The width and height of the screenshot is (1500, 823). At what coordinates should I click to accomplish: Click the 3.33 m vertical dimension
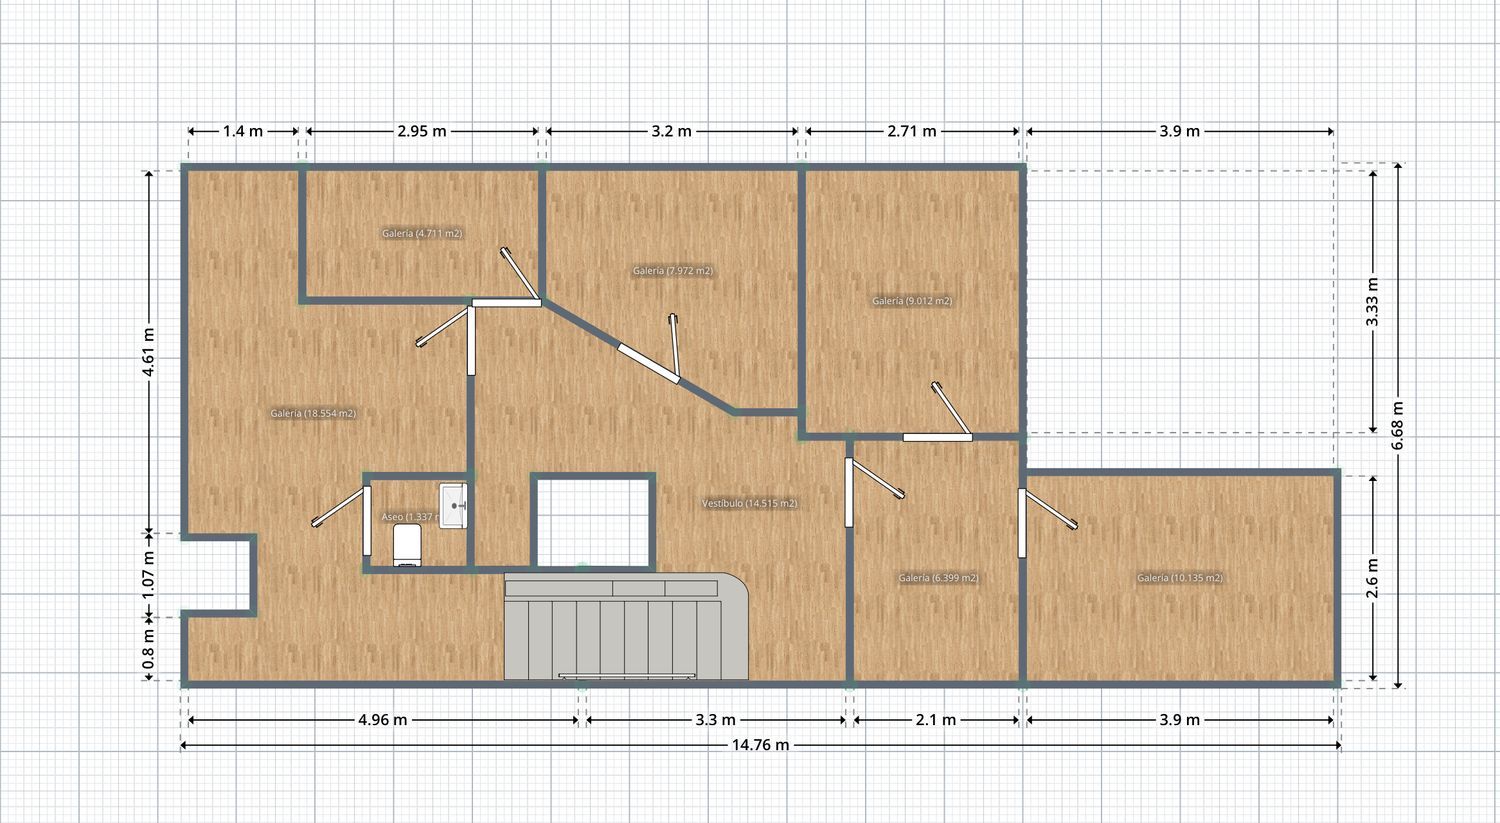pyautogui.click(x=1373, y=302)
